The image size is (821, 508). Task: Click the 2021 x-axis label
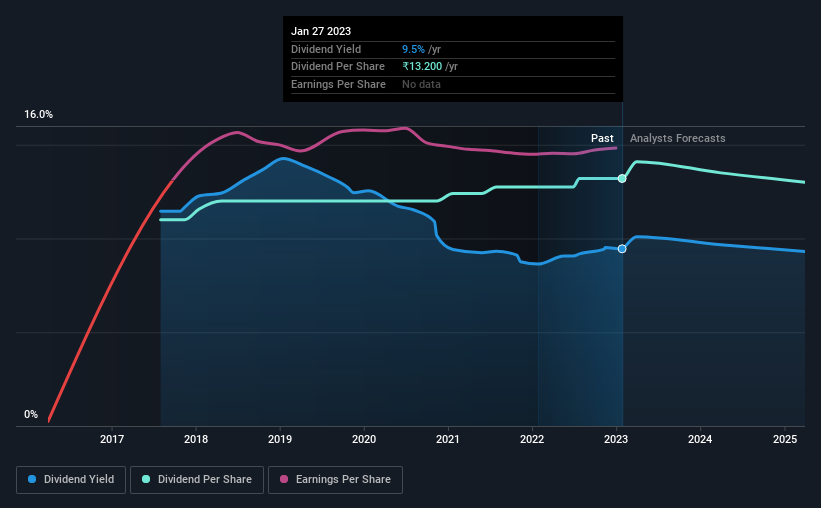(448, 439)
